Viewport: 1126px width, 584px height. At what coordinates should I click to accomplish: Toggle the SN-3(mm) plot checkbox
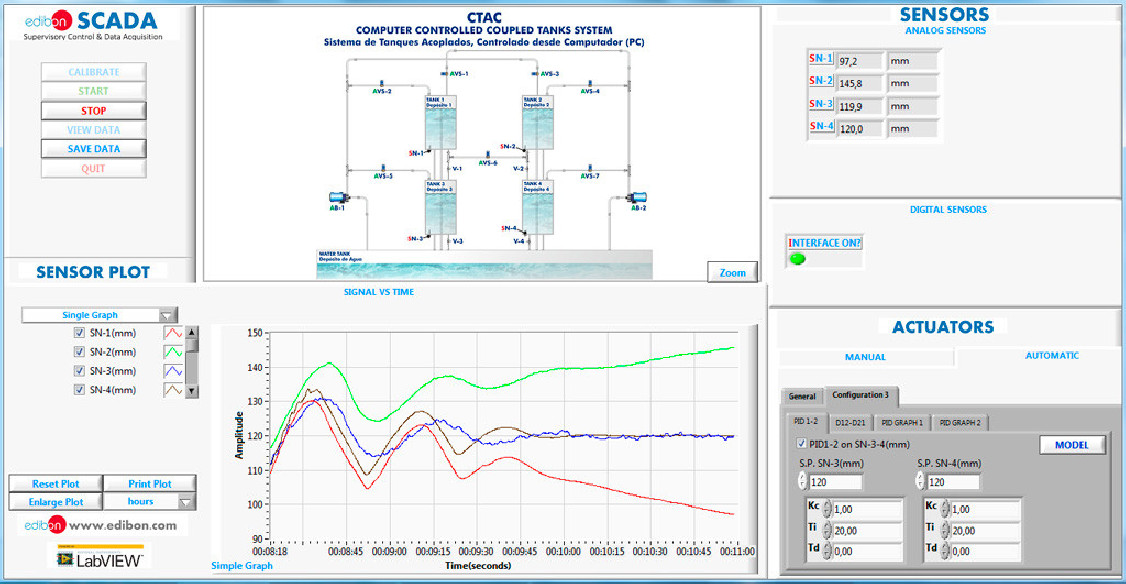(x=79, y=371)
